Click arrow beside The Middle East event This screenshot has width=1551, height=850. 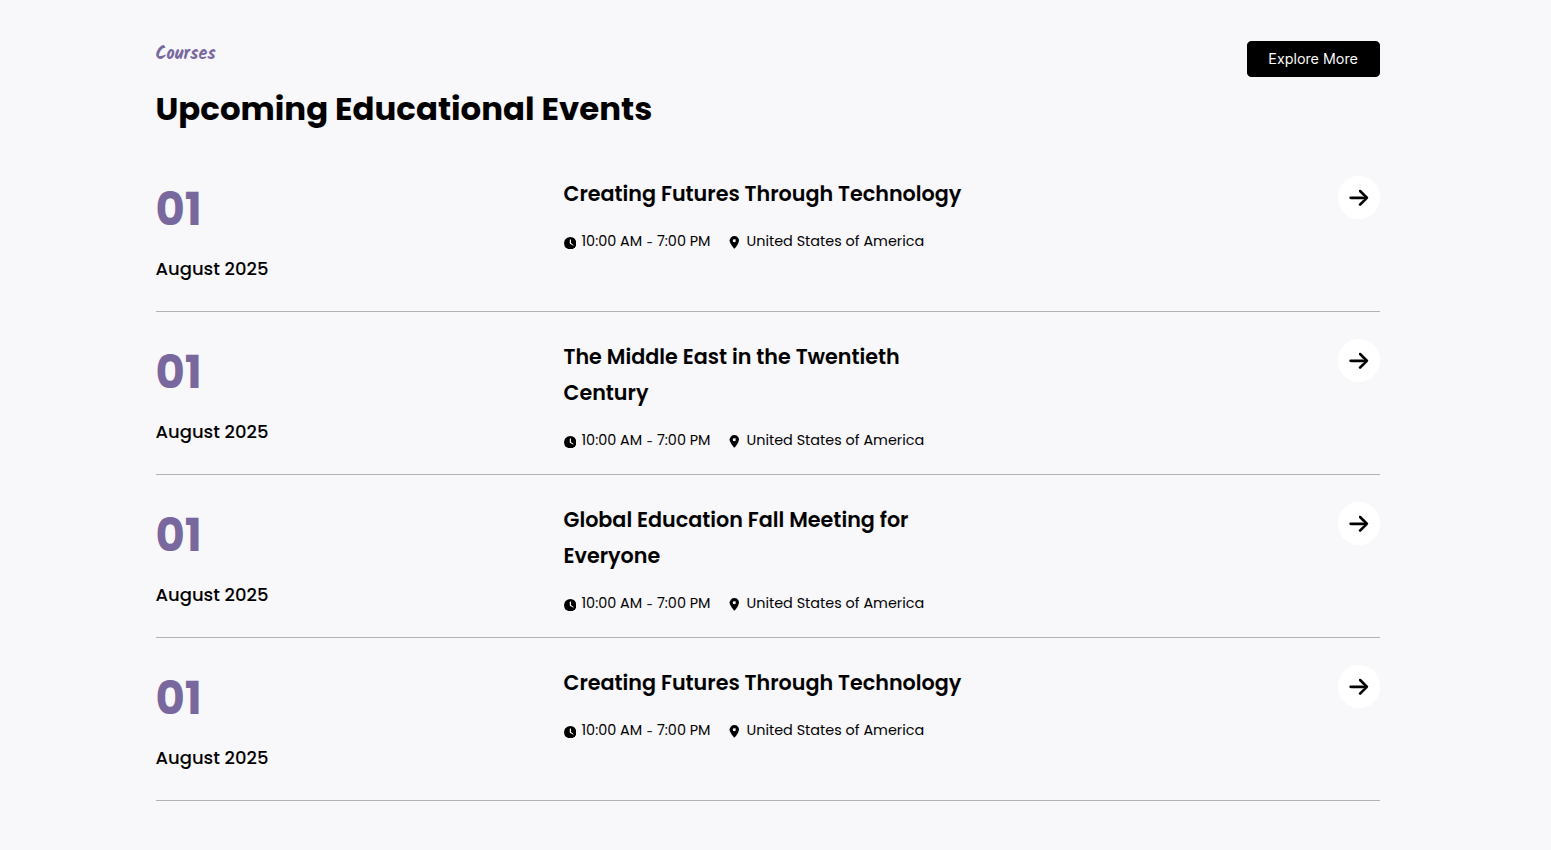point(1358,361)
